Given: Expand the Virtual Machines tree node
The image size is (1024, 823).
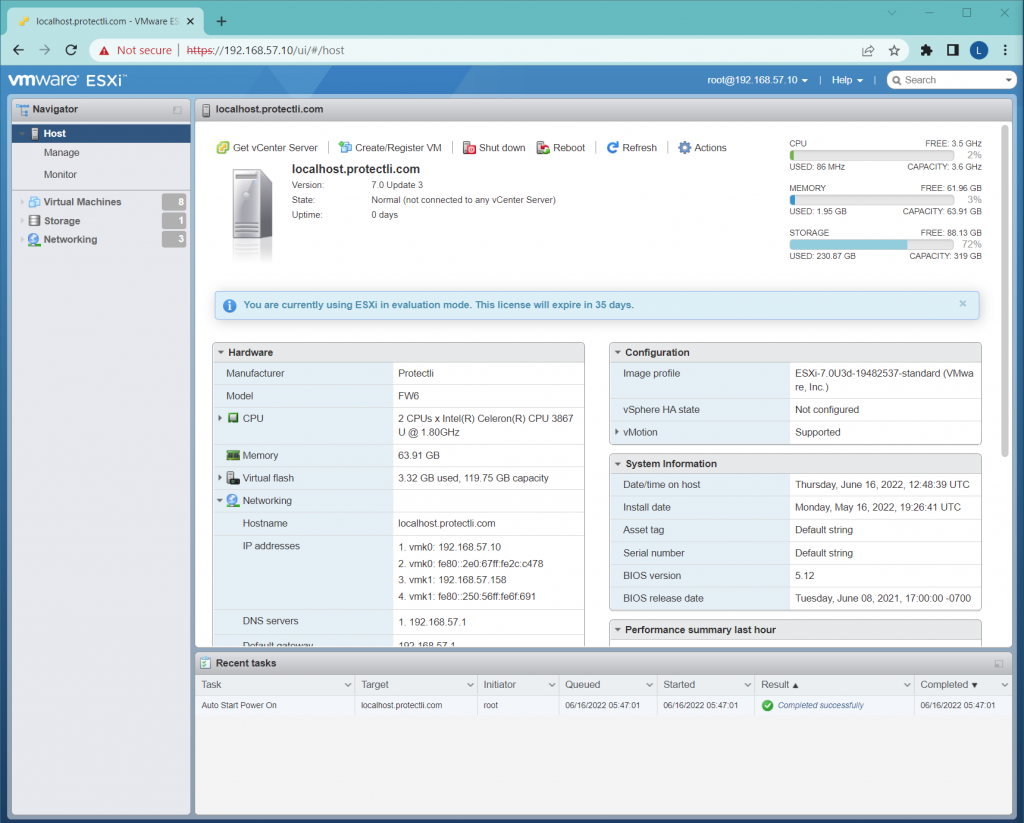Looking at the screenshot, I should [22, 202].
